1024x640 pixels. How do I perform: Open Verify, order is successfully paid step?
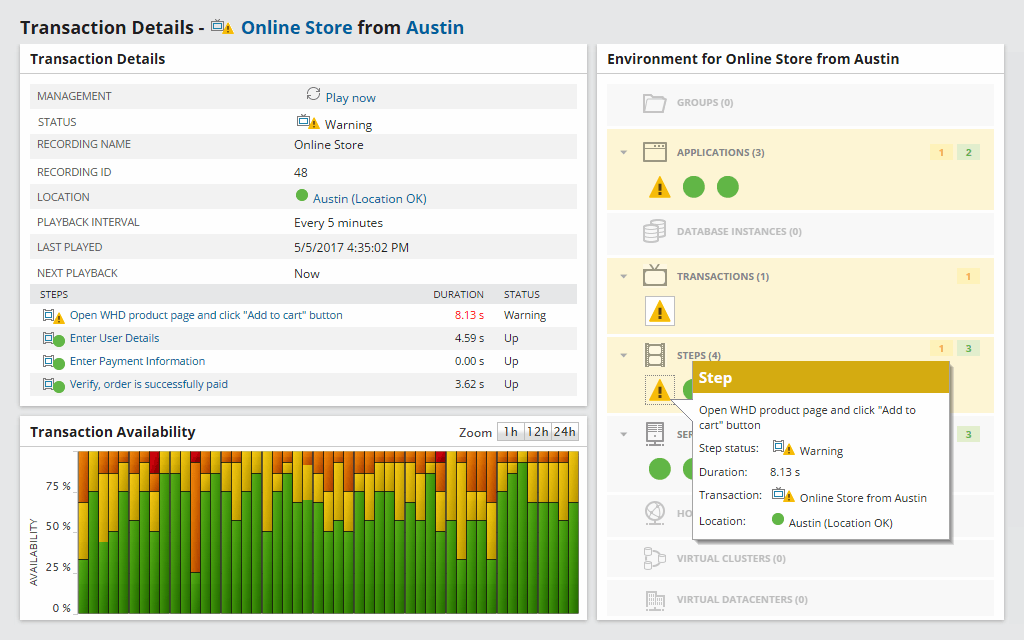coord(148,384)
